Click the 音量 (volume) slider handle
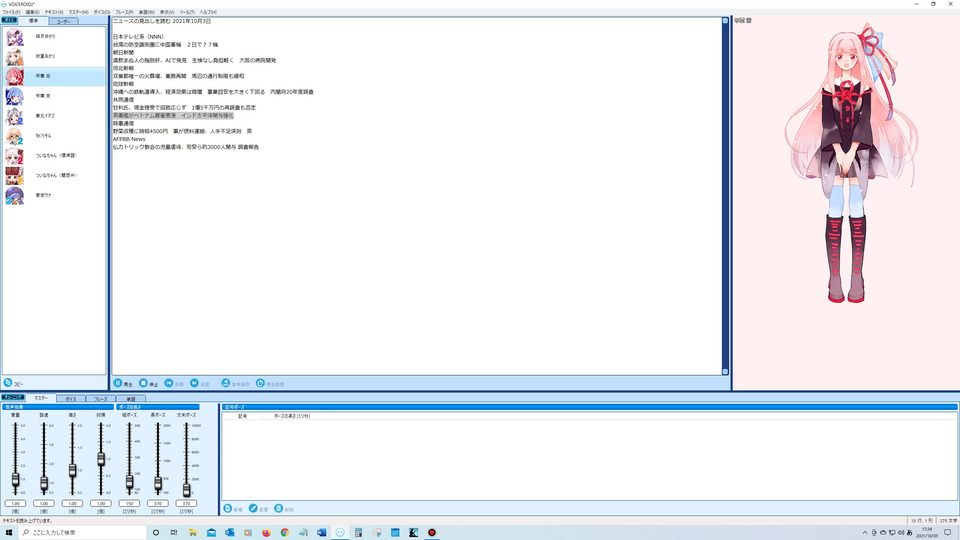Image resolution: width=960 pixels, height=540 pixels. (x=15, y=480)
